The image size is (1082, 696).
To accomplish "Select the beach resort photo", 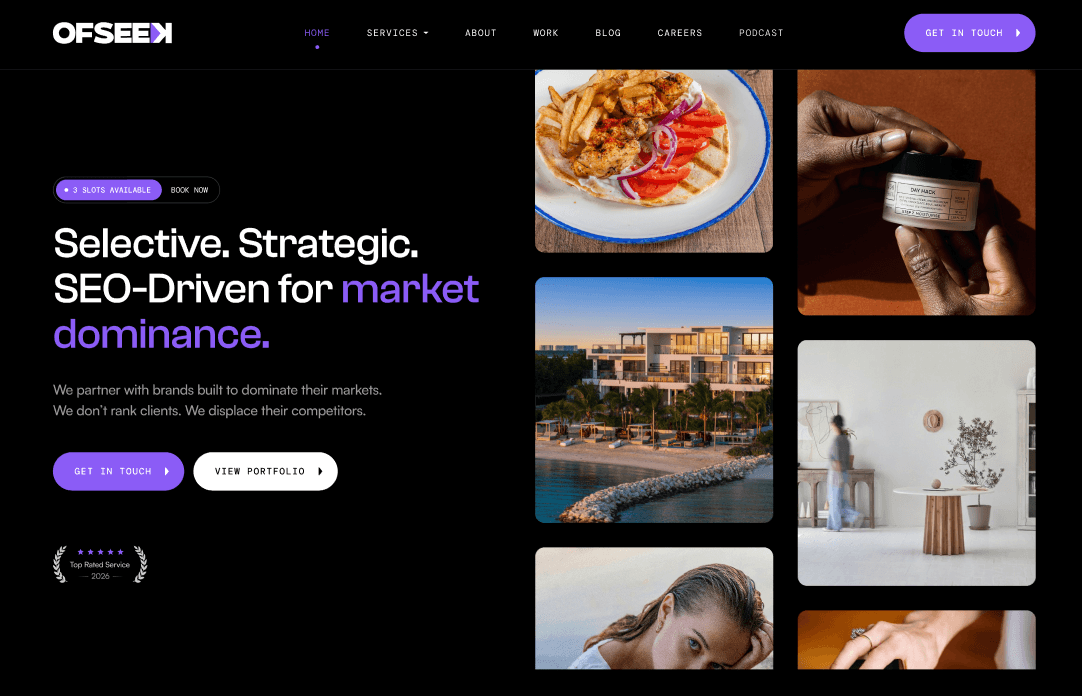I will coord(653,400).
